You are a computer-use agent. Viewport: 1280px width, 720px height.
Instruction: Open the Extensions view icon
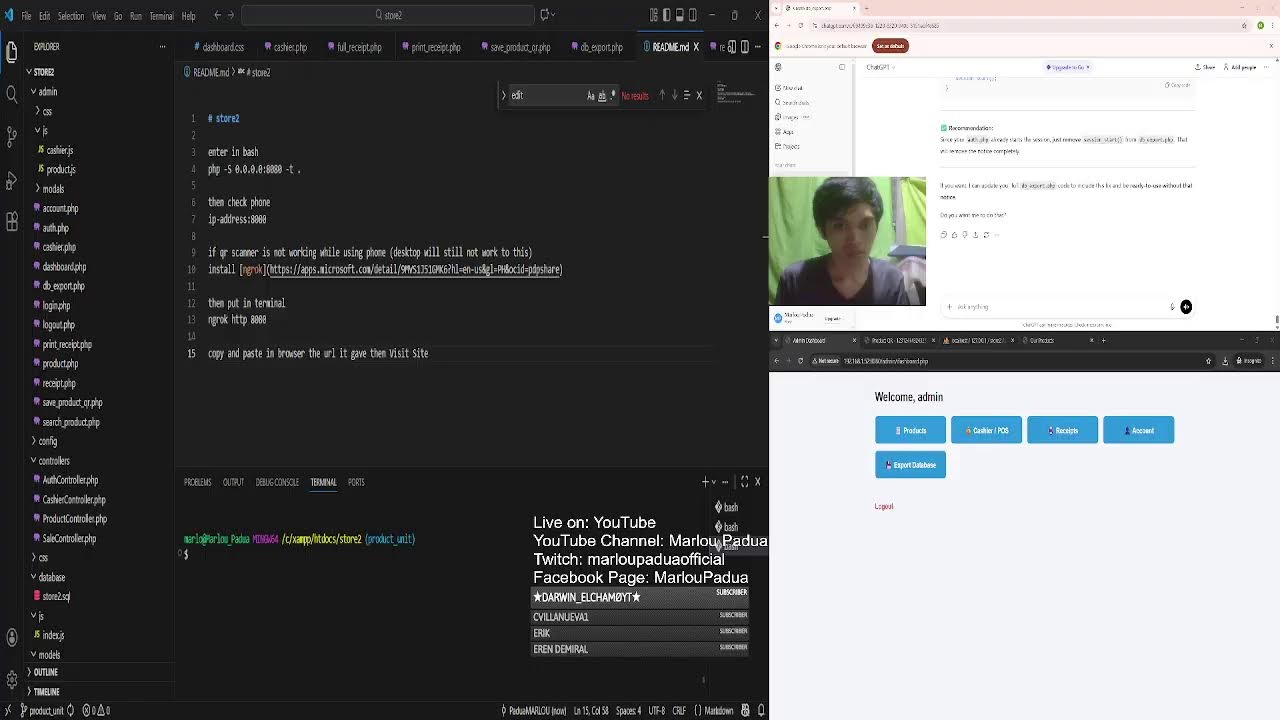pyautogui.click(x=12, y=222)
